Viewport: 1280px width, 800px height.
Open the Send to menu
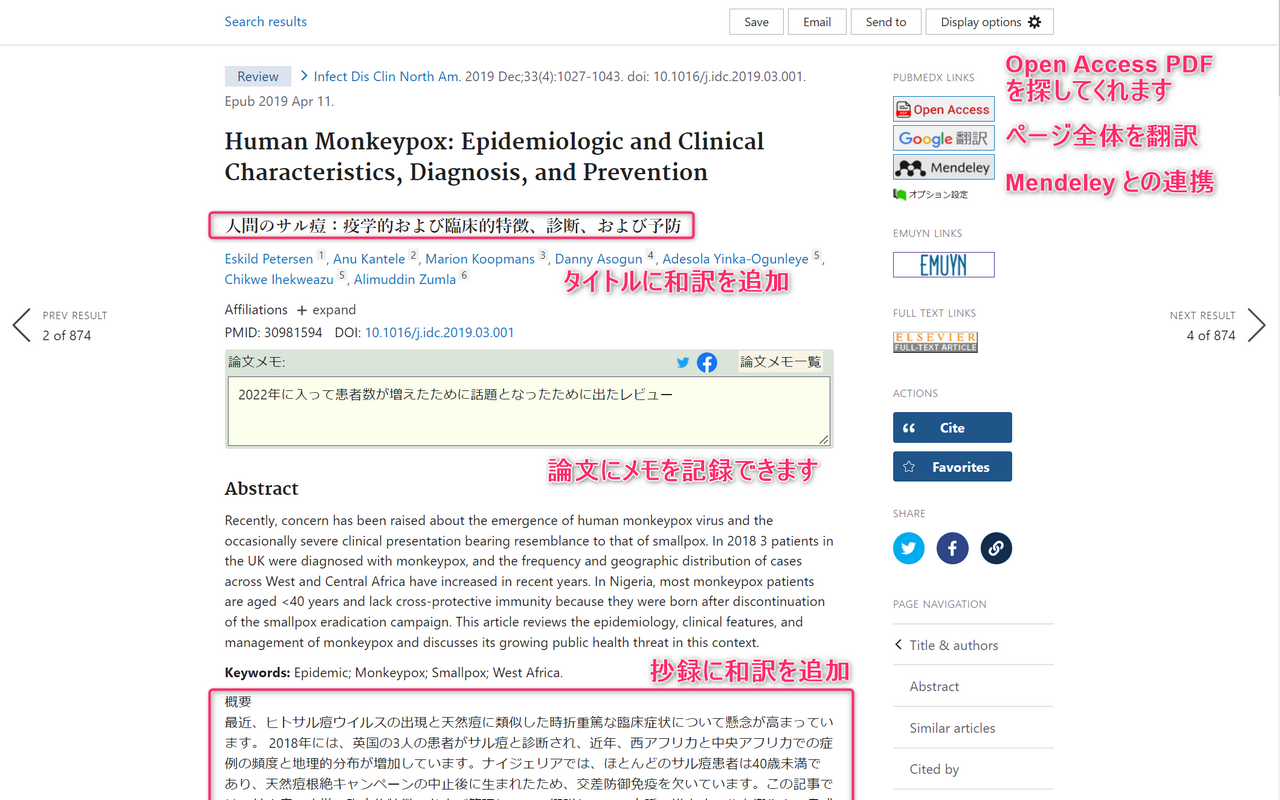pos(886,22)
